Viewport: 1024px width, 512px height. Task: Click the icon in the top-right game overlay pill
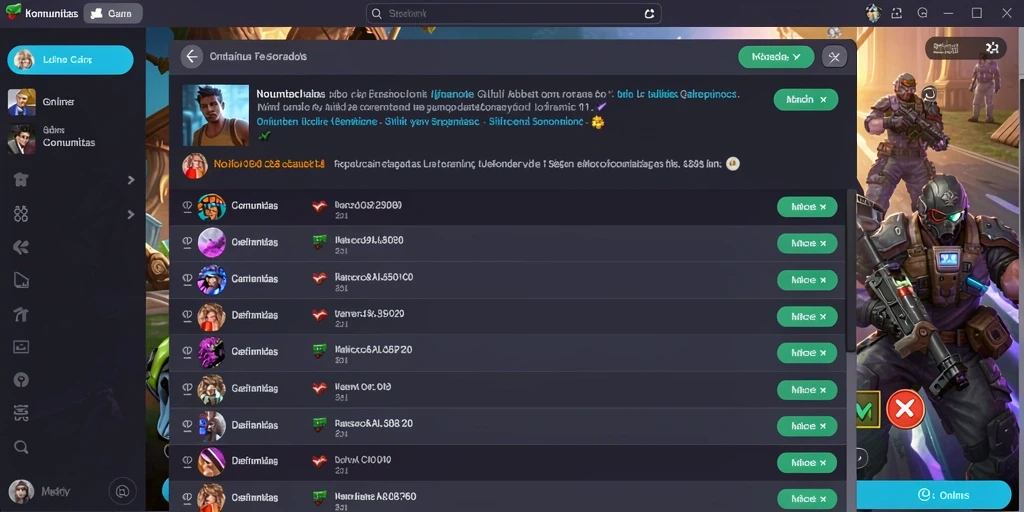click(x=993, y=47)
